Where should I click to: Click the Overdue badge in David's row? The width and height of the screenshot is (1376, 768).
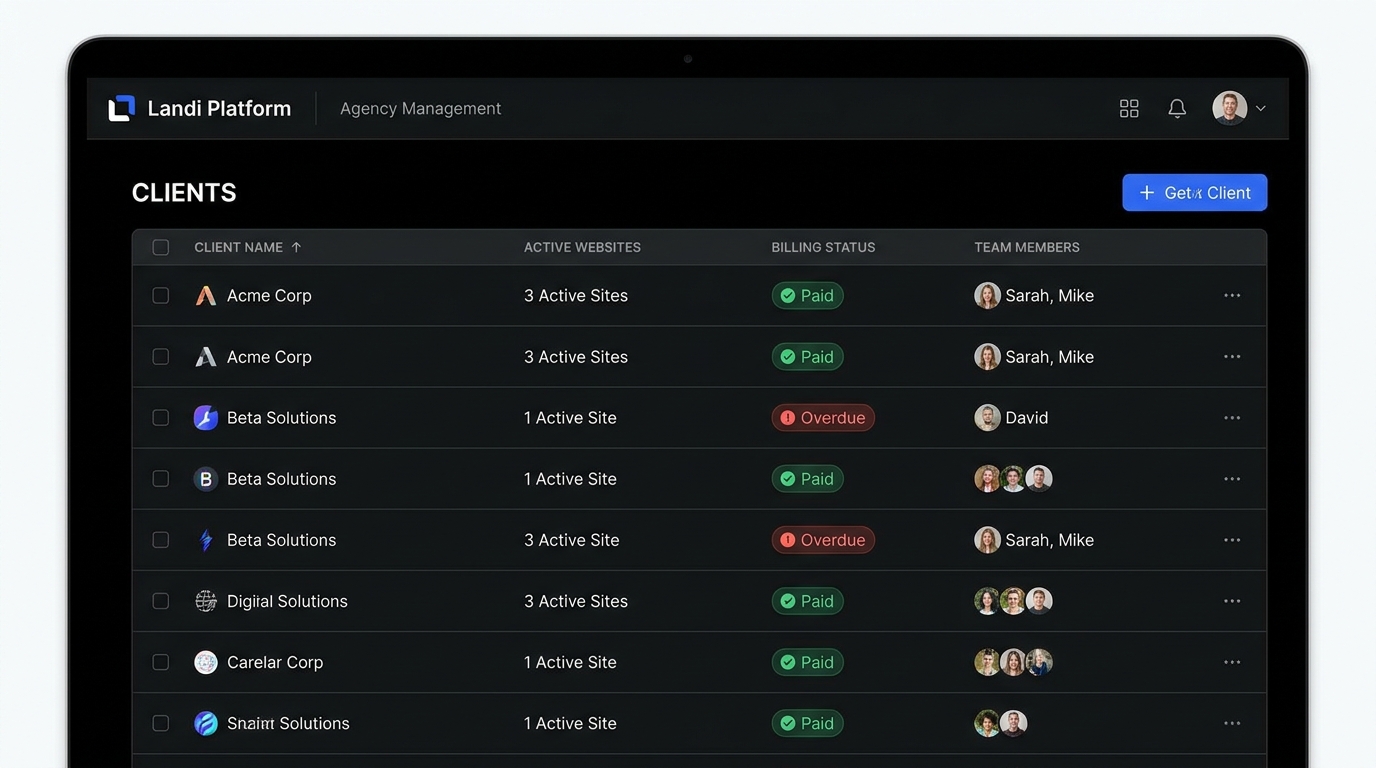coord(823,418)
